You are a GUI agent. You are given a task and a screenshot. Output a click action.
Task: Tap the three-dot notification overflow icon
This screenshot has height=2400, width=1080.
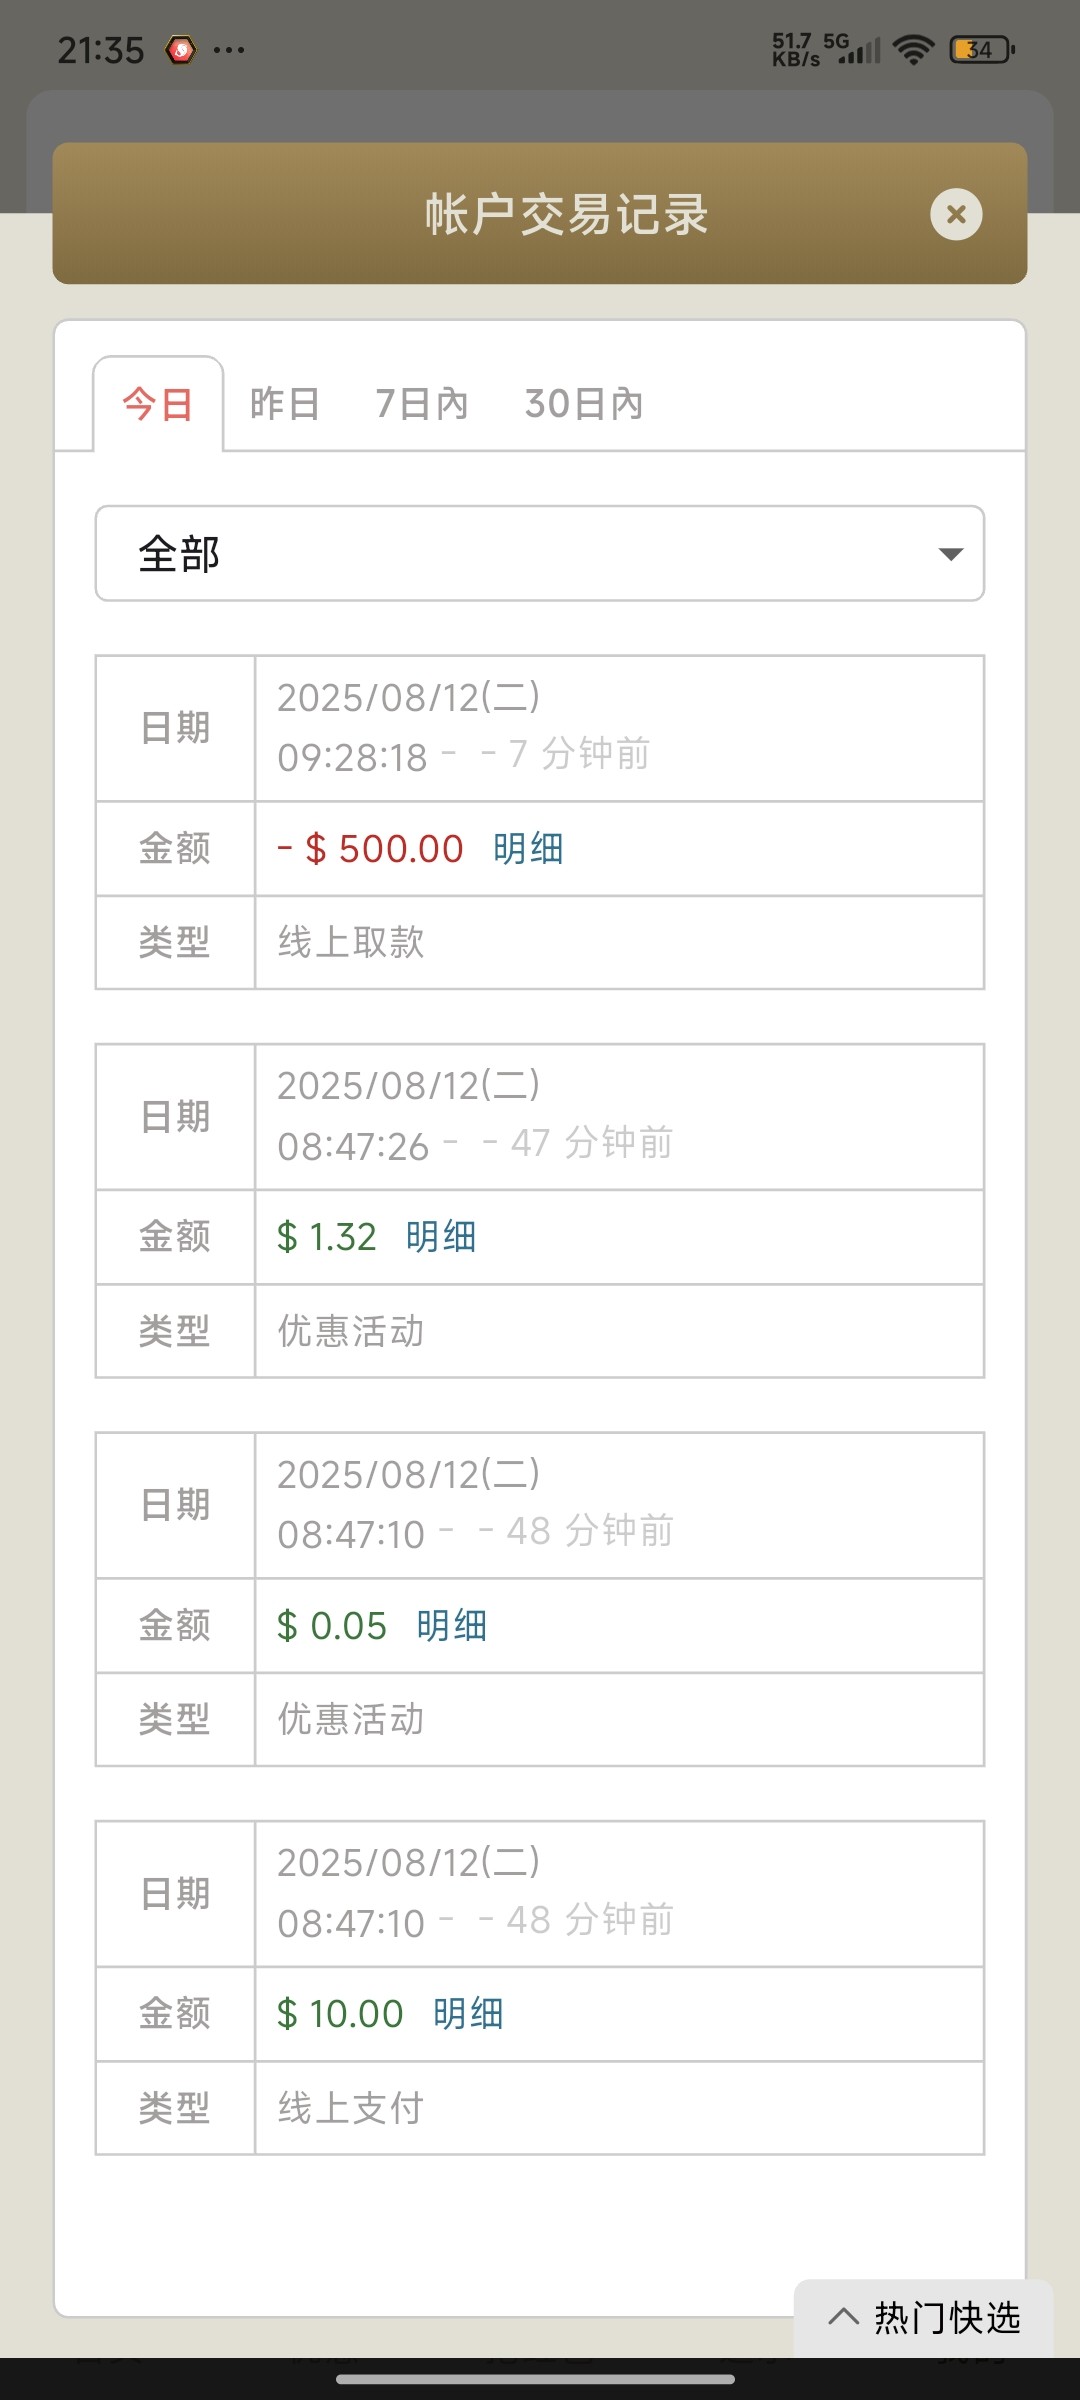coord(229,50)
